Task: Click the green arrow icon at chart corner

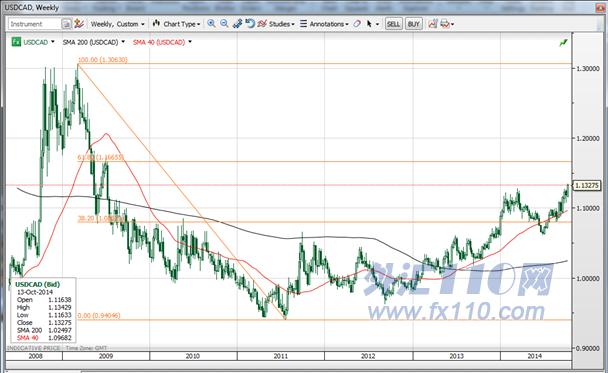Action: [x=563, y=42]
